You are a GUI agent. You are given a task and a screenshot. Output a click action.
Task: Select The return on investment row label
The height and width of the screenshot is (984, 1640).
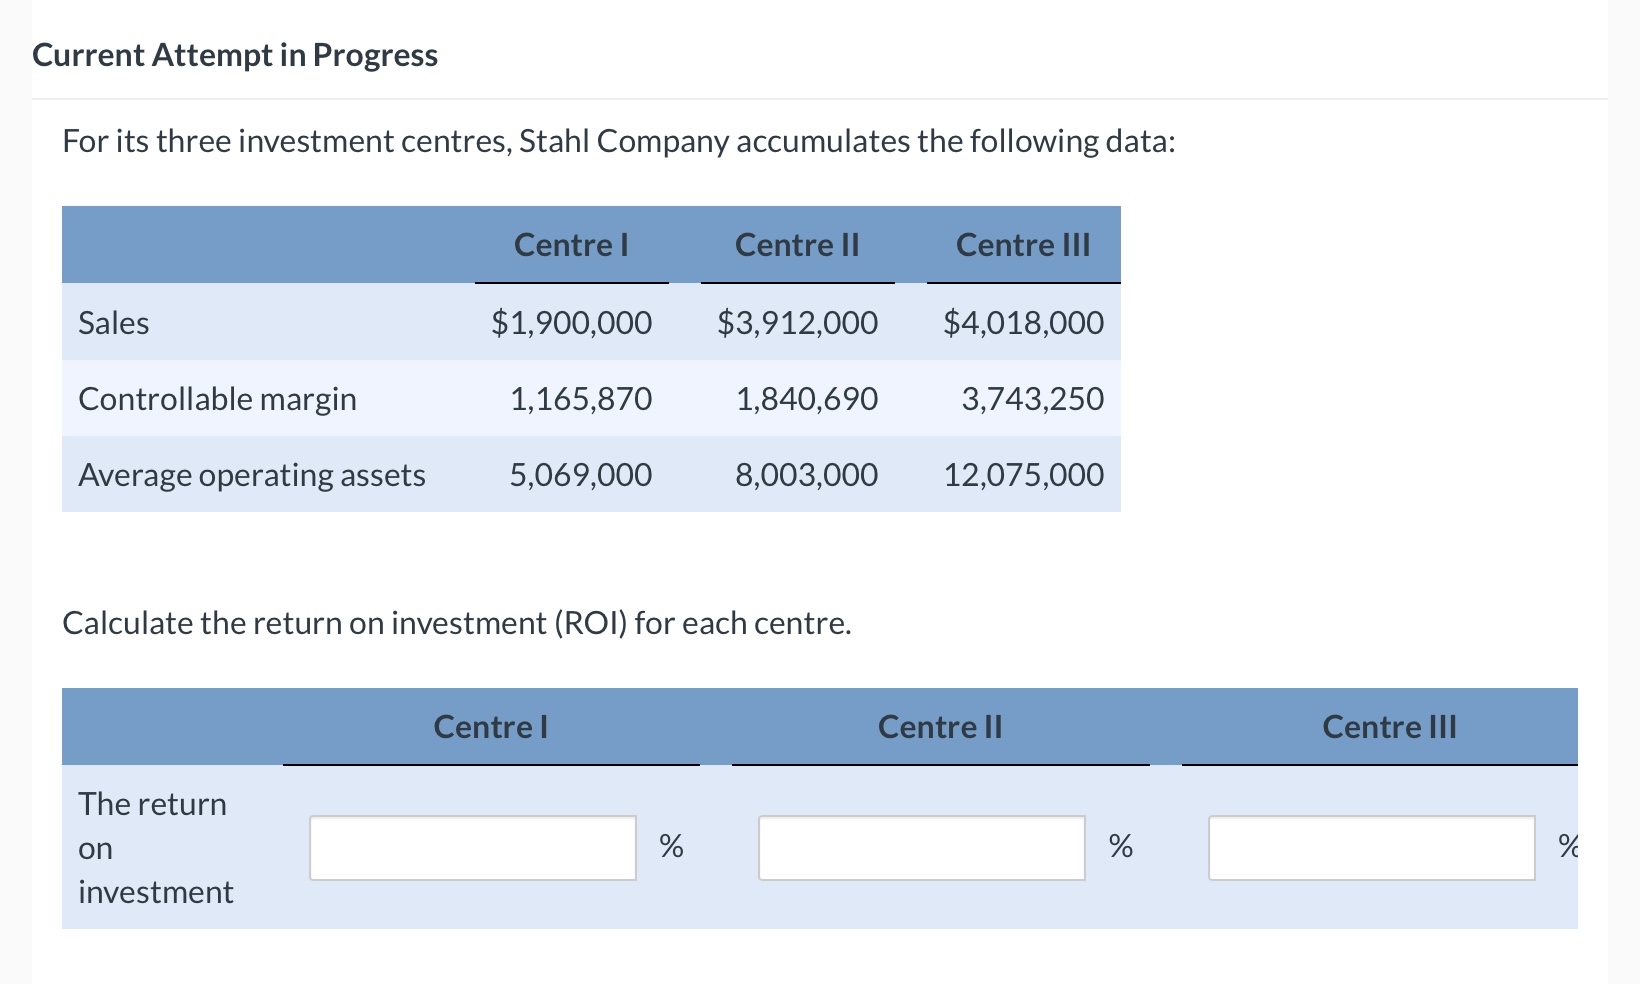152,847
